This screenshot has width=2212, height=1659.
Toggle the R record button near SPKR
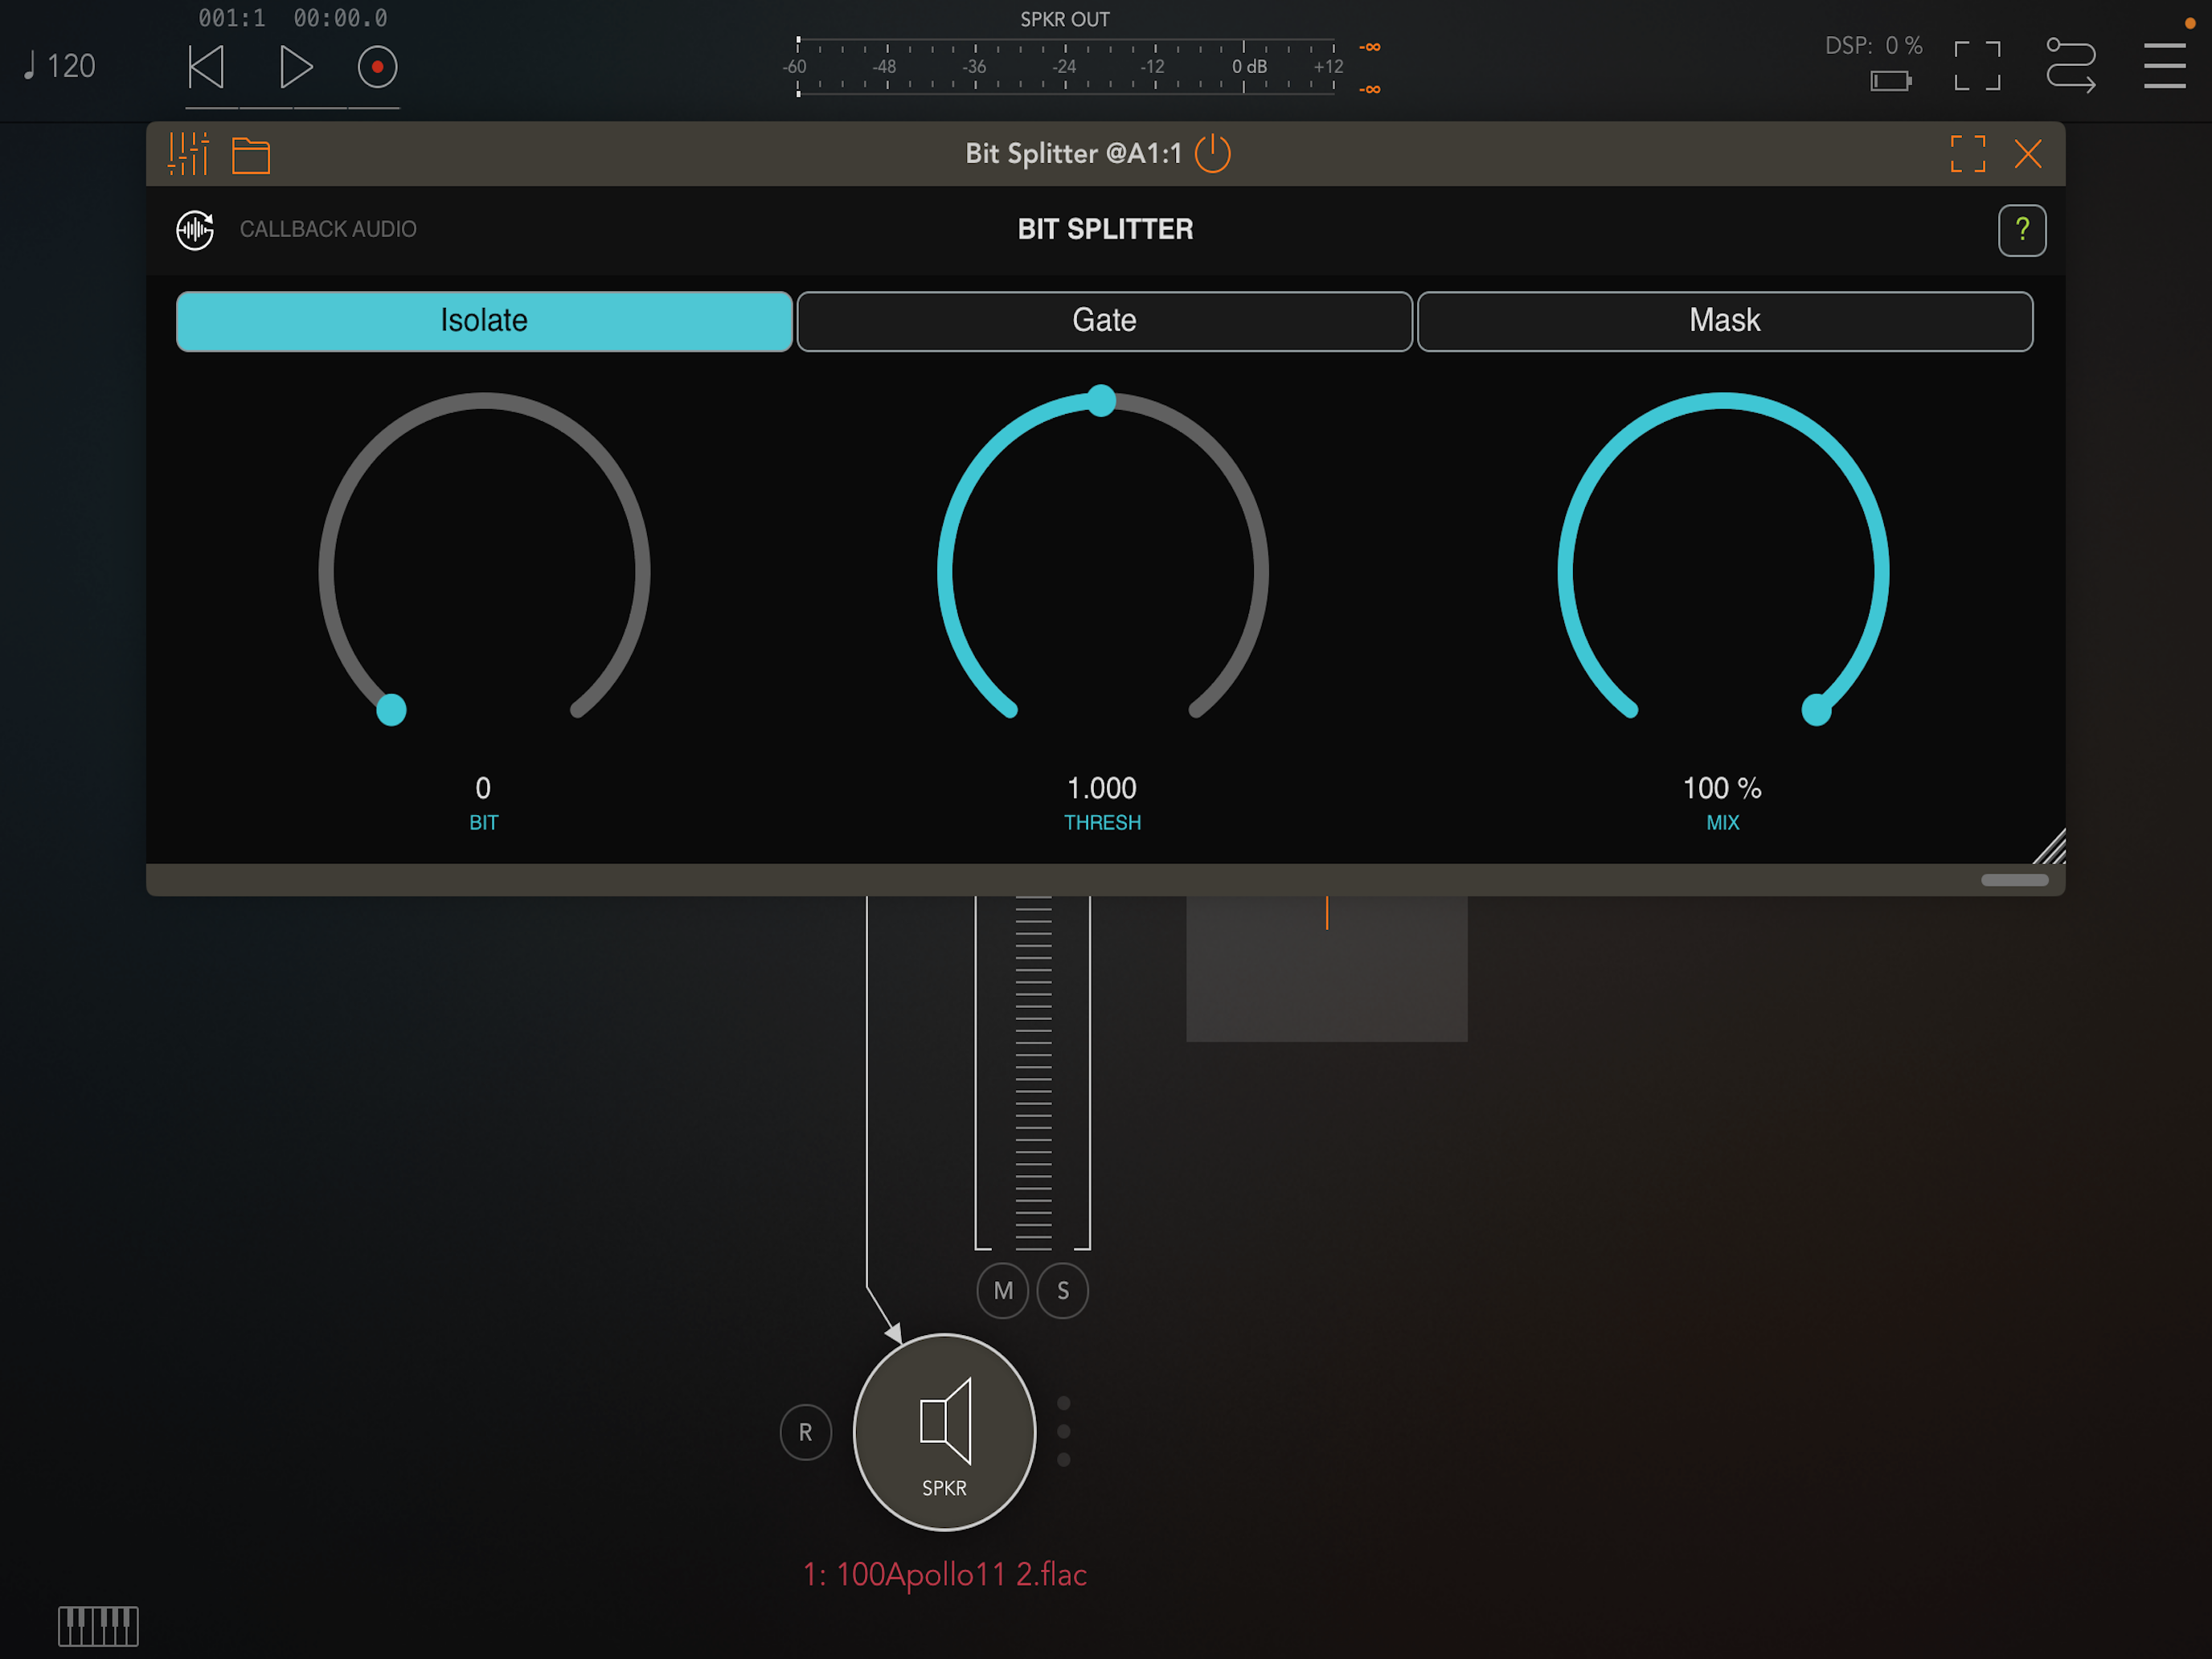[x=805, y=1432]
